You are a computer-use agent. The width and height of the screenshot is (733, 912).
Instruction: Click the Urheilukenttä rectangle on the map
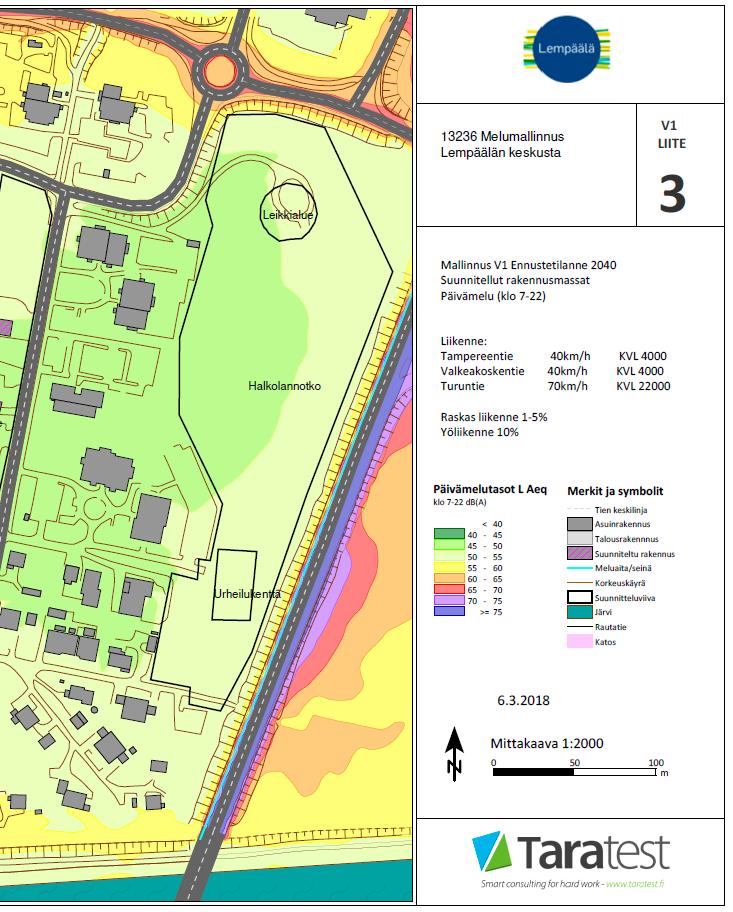(234, 585)
